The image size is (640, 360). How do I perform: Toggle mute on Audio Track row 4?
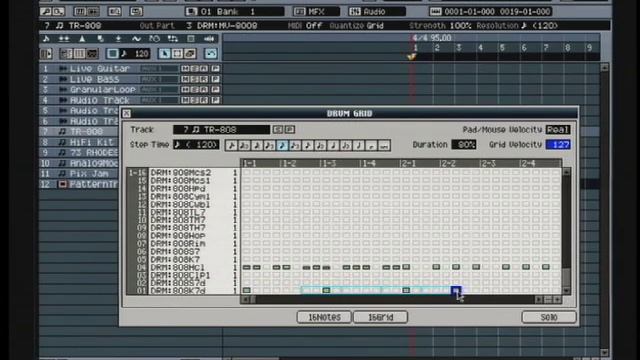(185, 100)
